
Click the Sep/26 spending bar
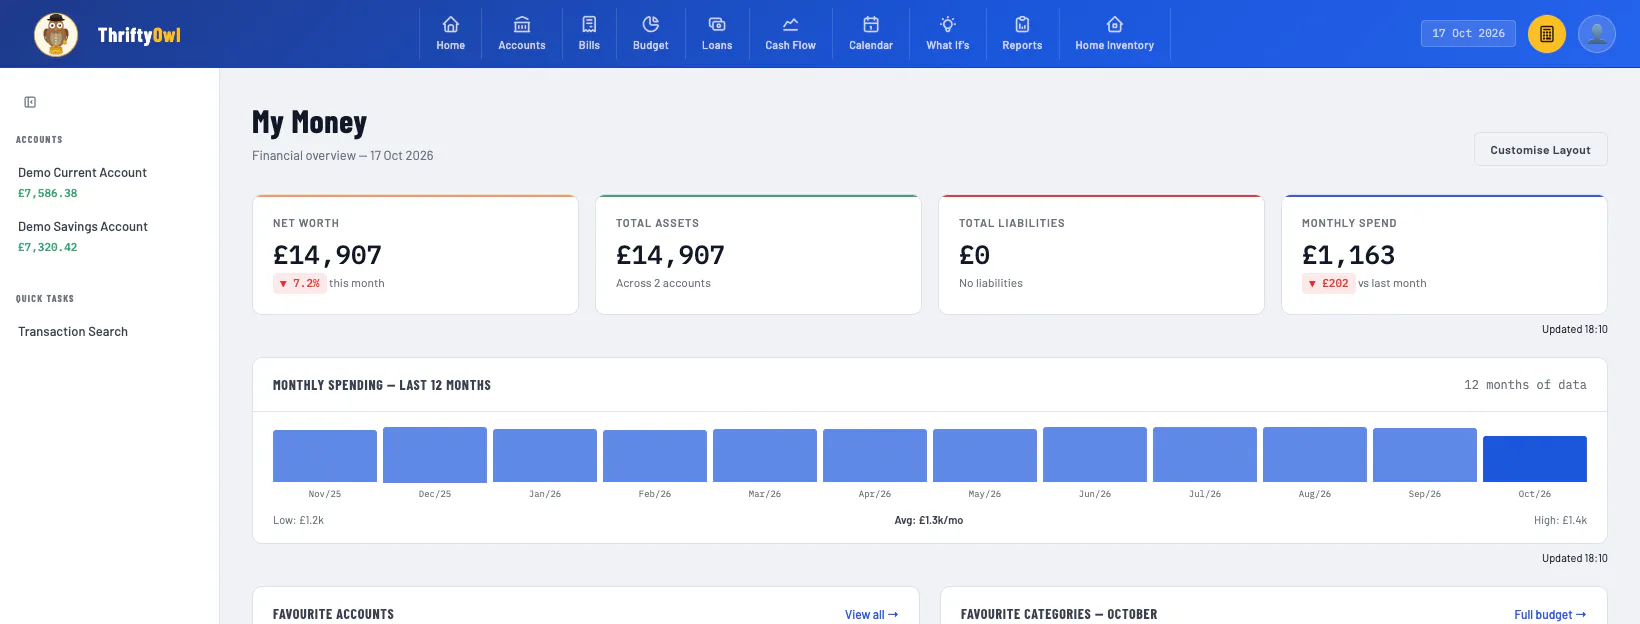coord(1425,455)
